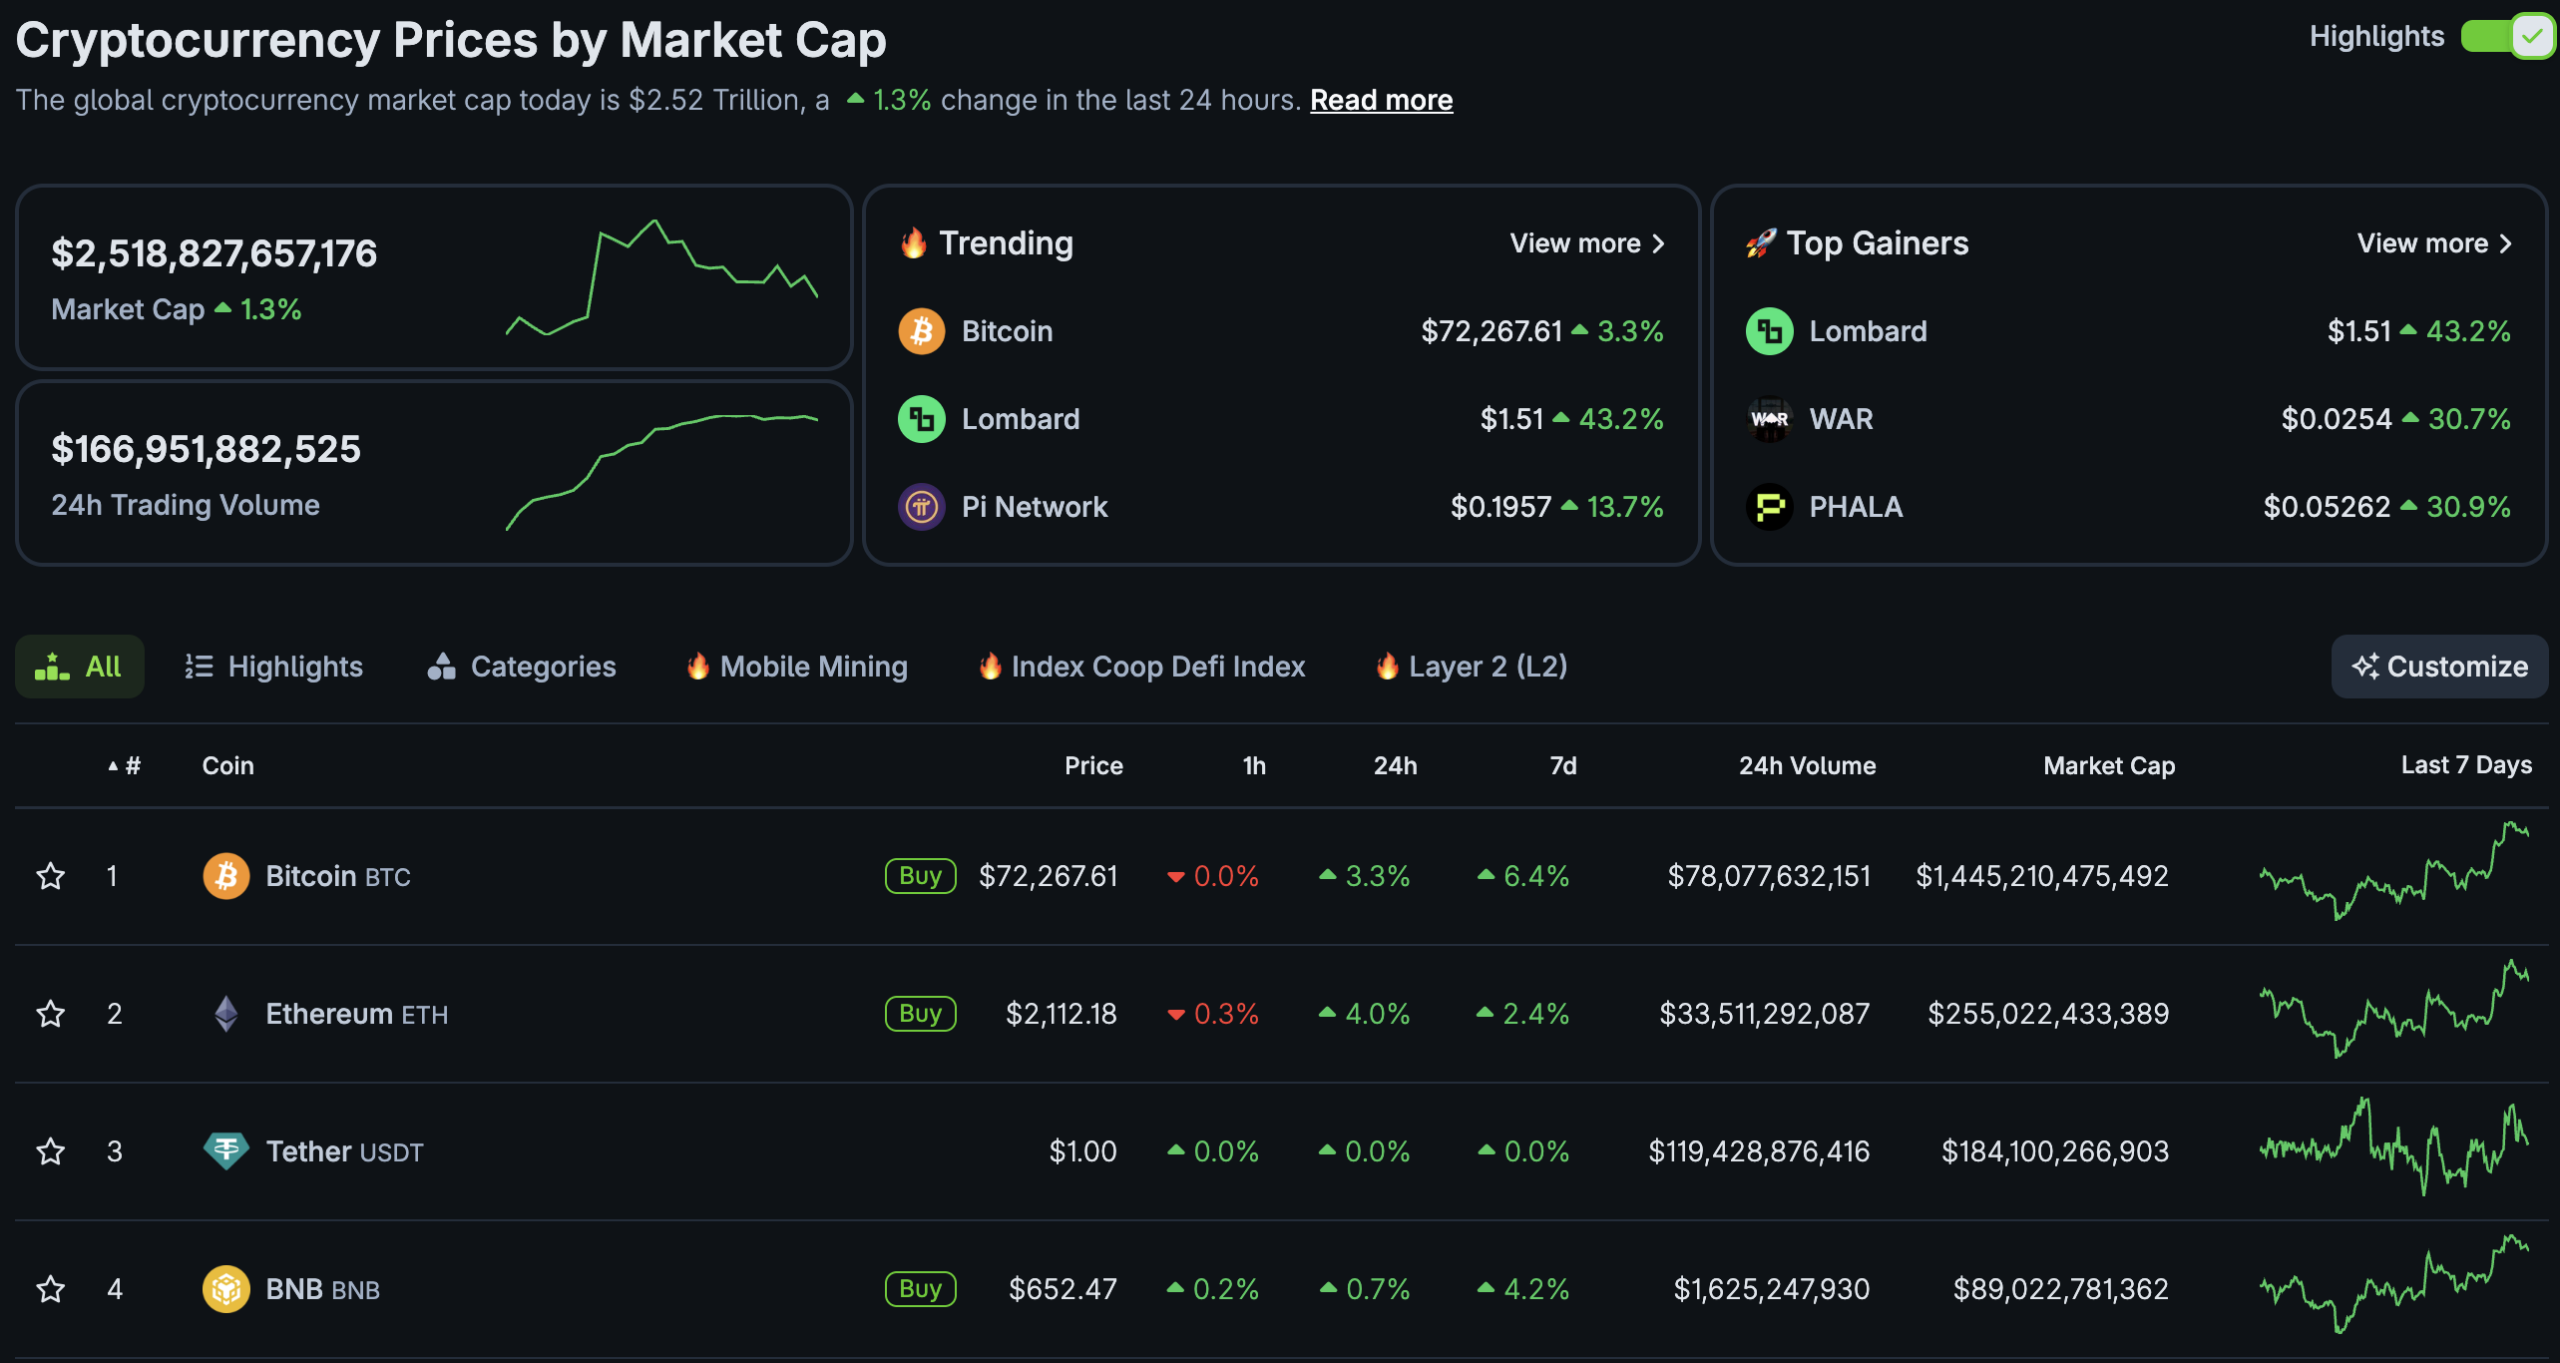Expand Top Gainers via View more
The image size is (2560, 1363).
click(x=2435, y=243)
